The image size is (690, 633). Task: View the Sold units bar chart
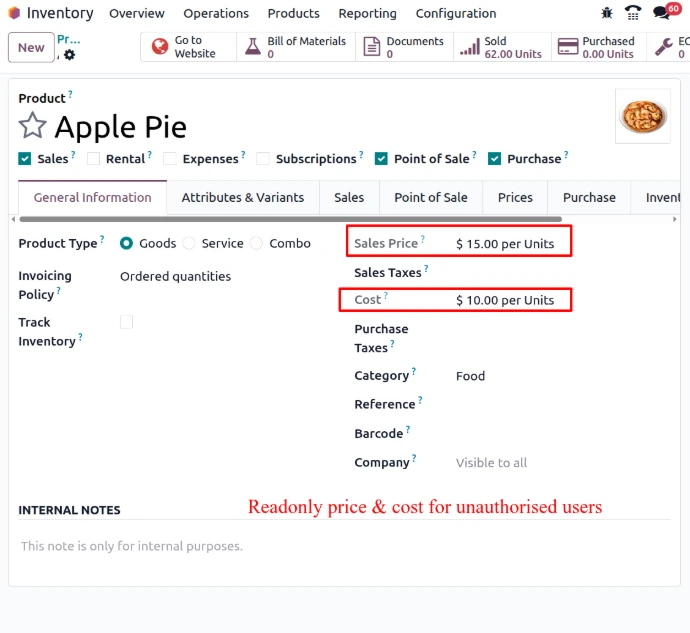point(468,47)
